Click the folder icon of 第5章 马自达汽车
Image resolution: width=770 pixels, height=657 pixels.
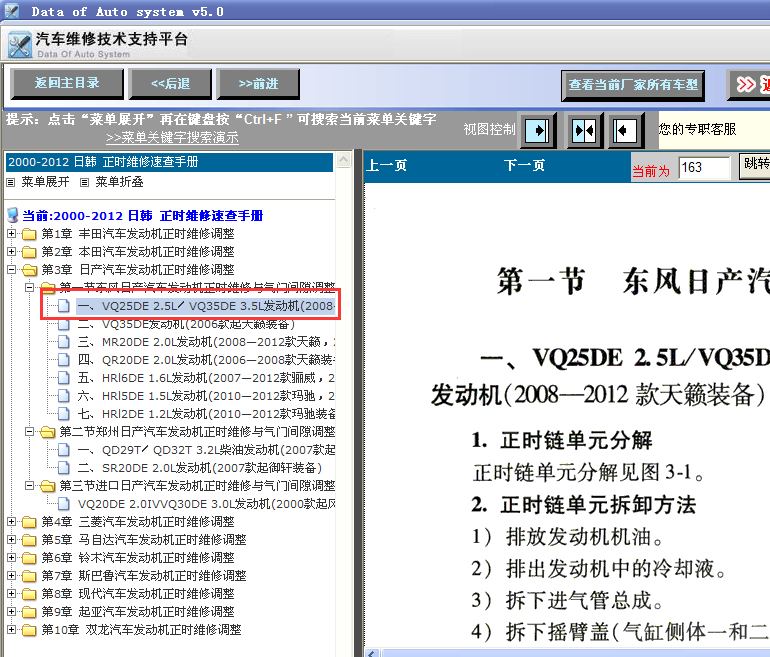point(29,540)
